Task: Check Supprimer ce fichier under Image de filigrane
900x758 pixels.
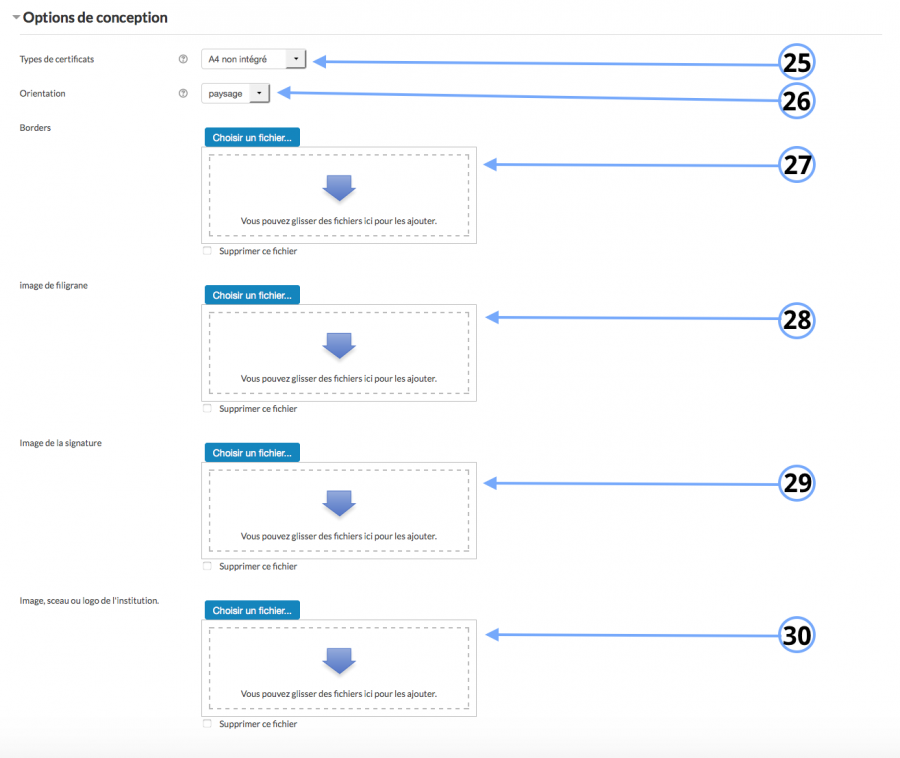Action: 206,408
